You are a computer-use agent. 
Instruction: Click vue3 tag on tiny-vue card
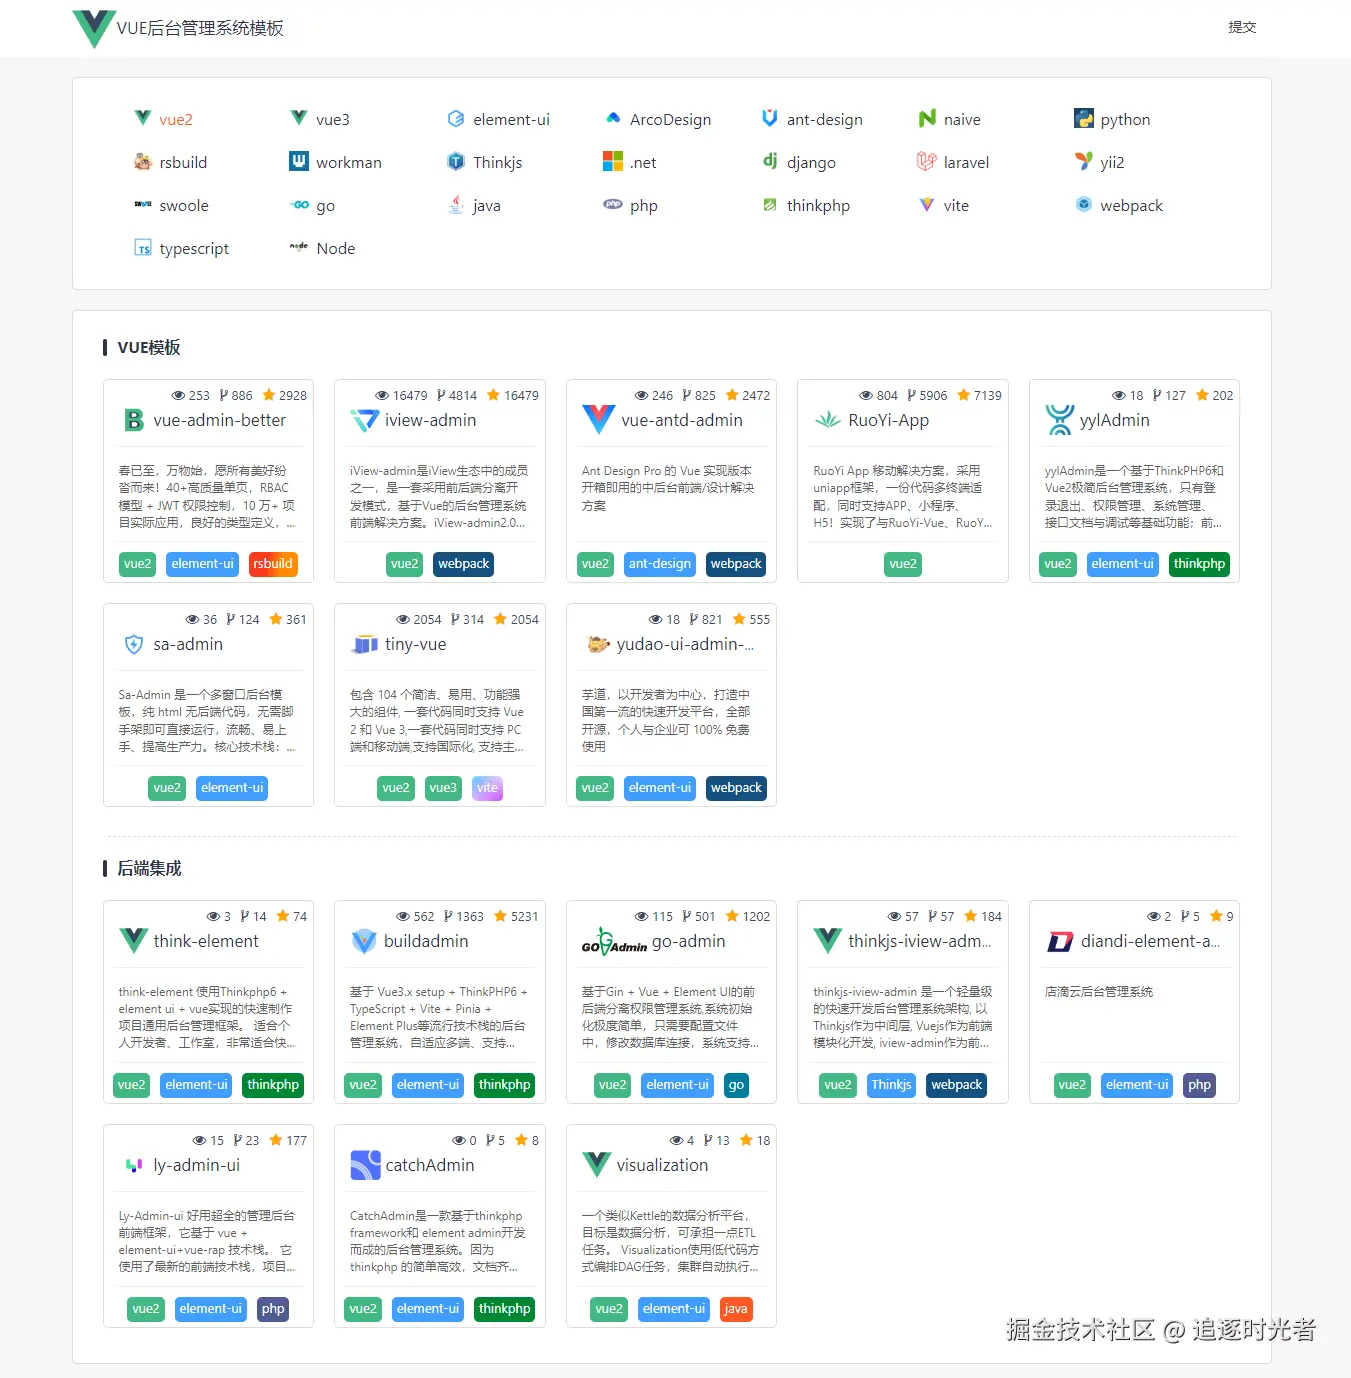click(443, 788)
